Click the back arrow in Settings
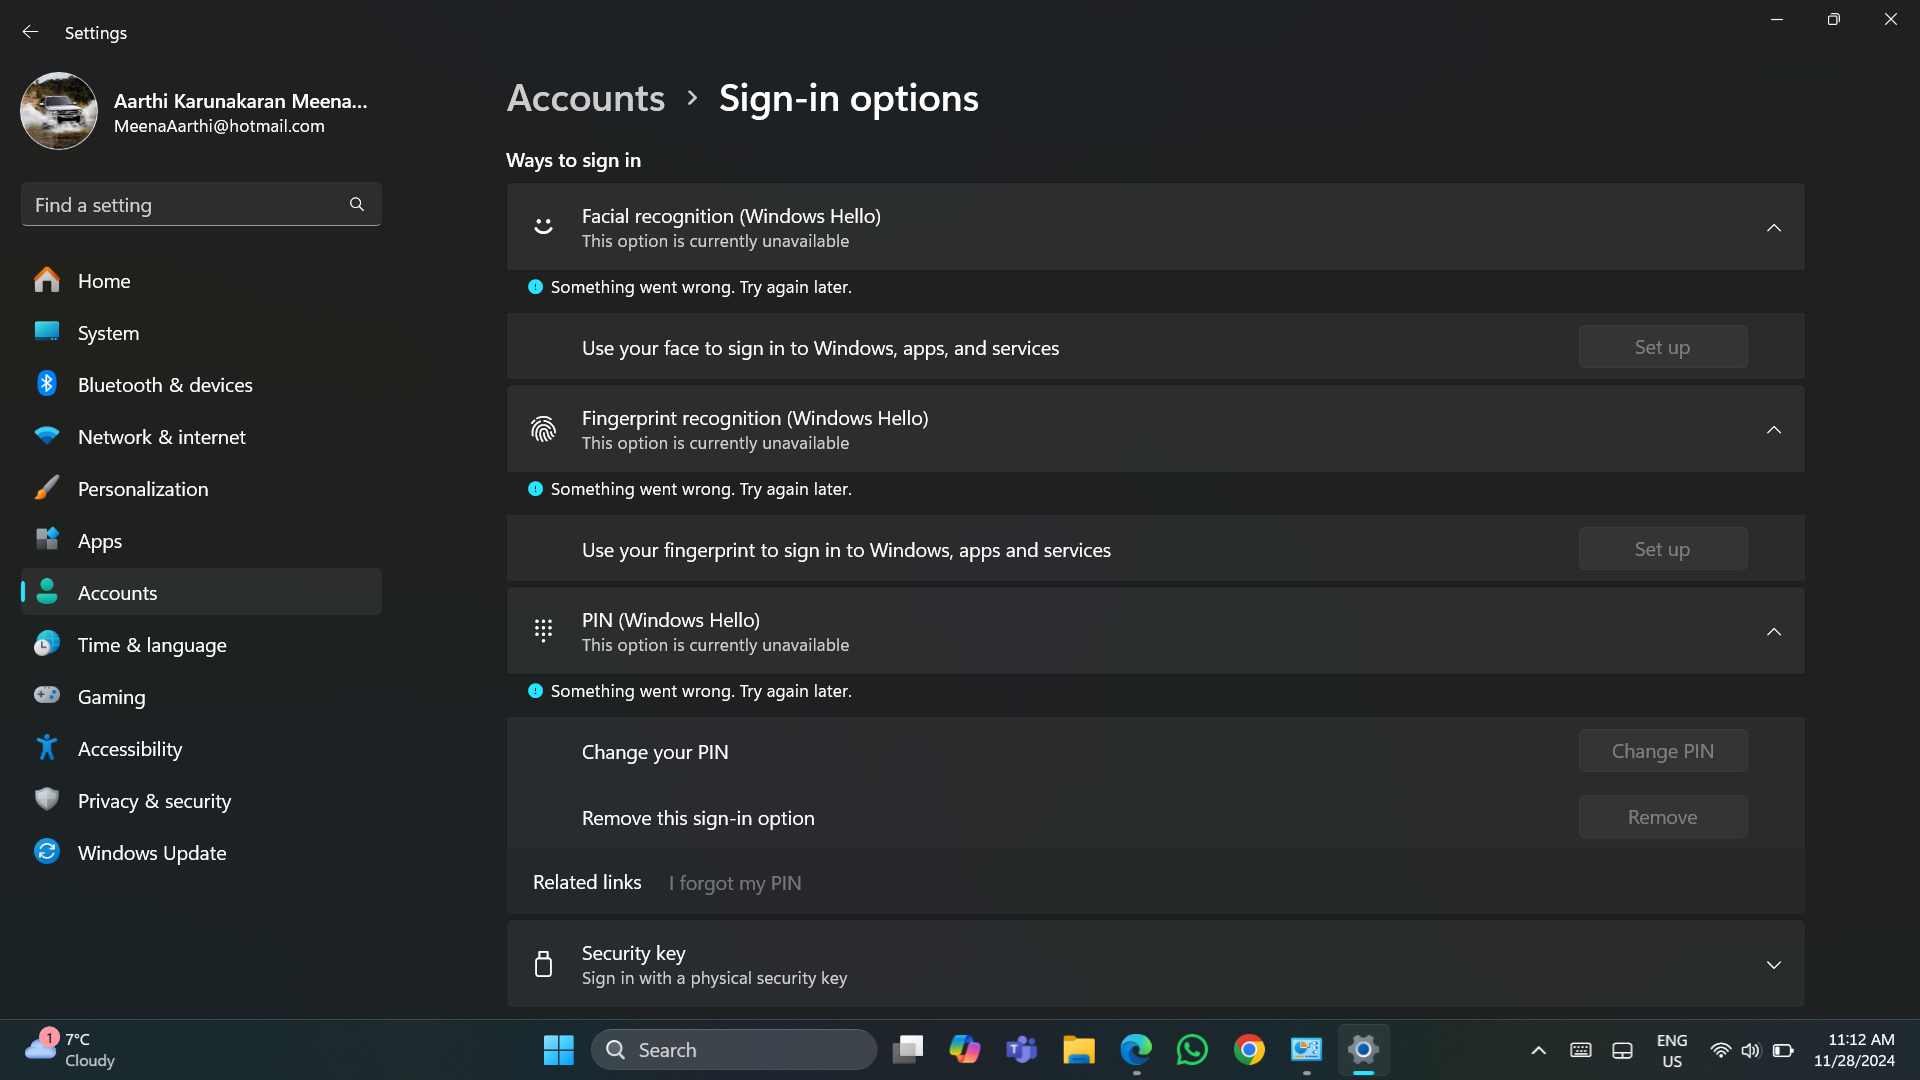1920x1080 pixels. point(30,32)
